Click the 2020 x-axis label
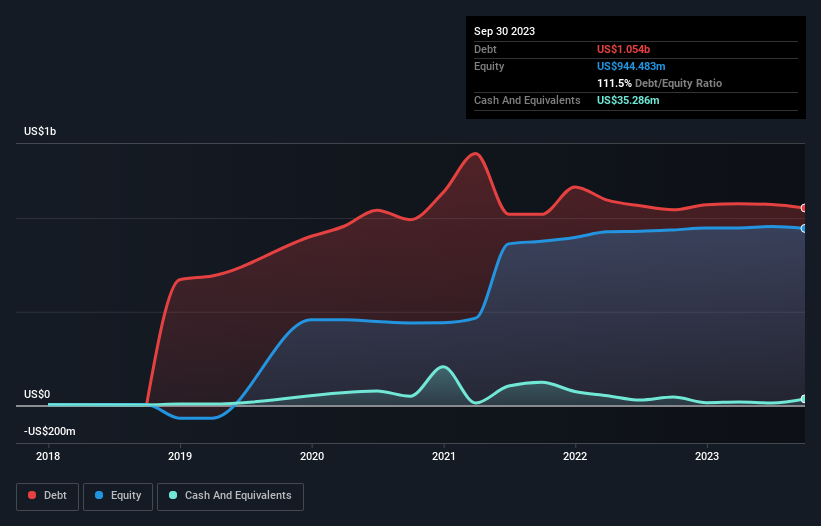821x526 pixels. point(312,456)
